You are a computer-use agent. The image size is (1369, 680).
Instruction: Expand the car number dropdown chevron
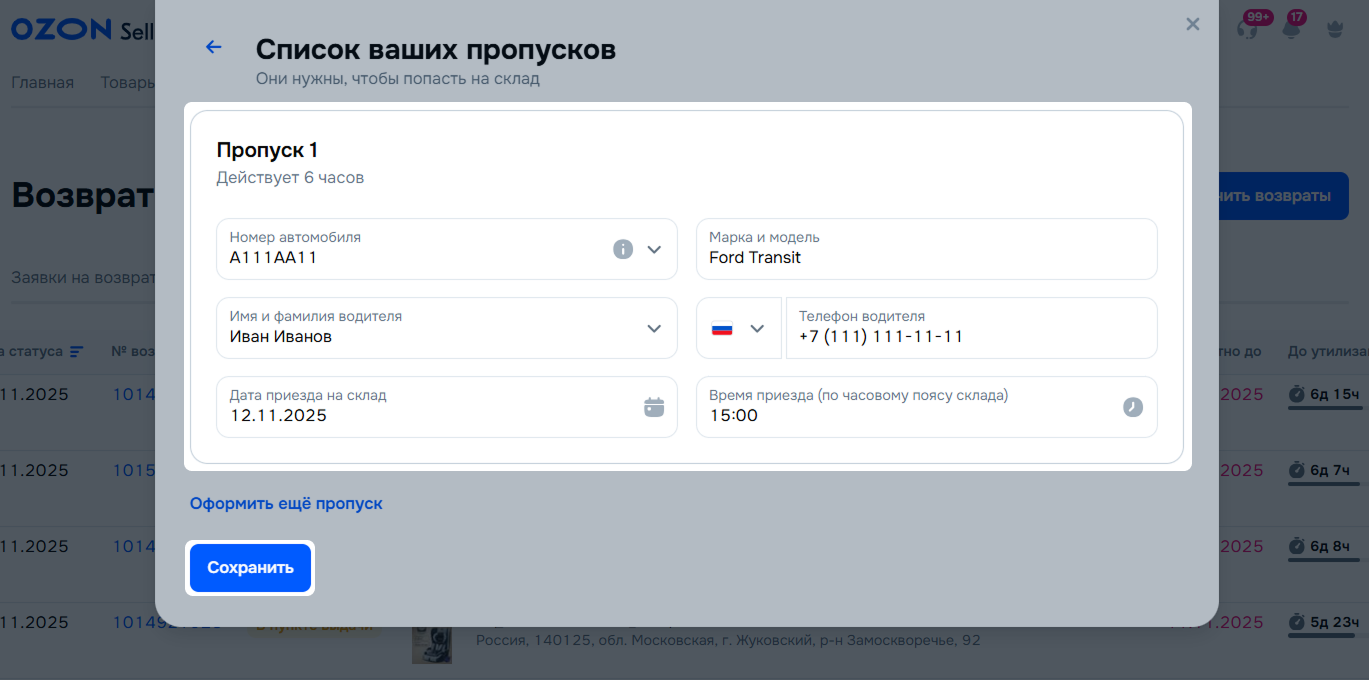tap(654, 249)
